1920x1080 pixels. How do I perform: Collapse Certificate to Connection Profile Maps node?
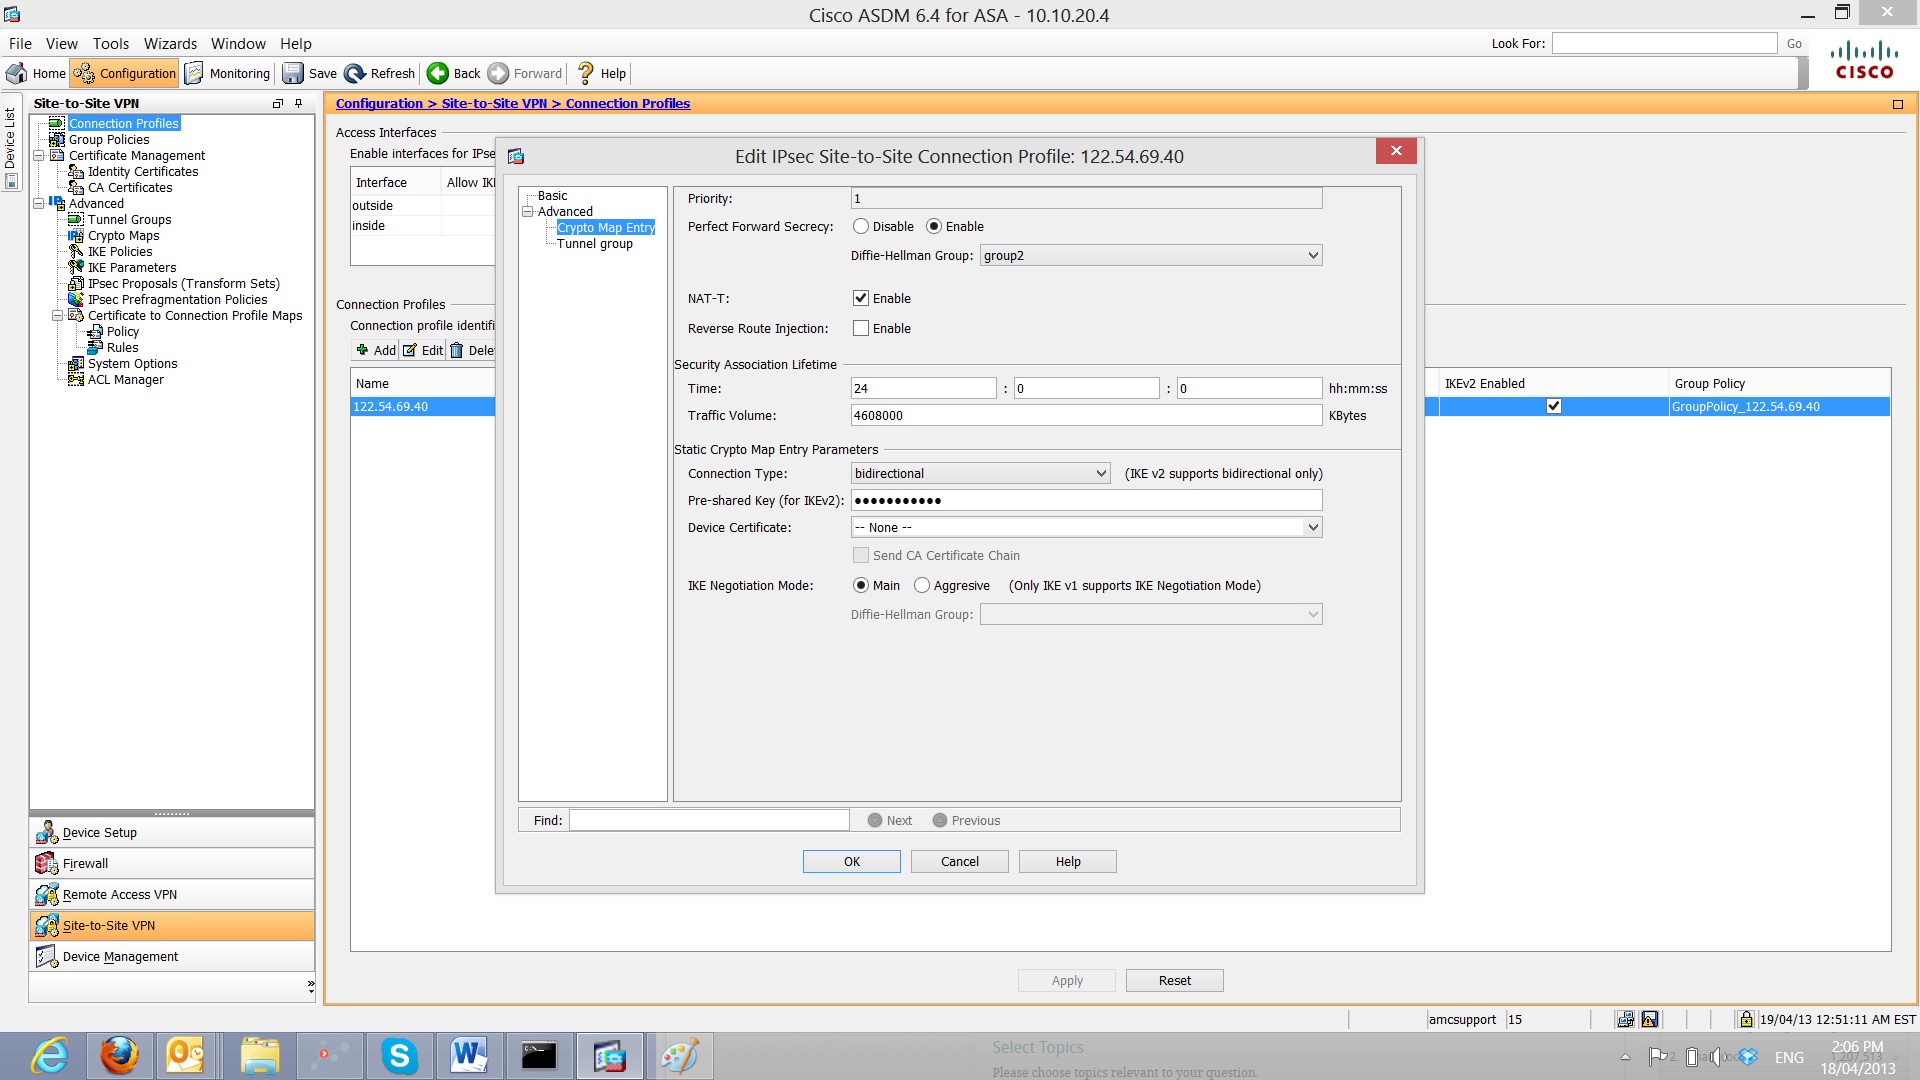[58, 316]
